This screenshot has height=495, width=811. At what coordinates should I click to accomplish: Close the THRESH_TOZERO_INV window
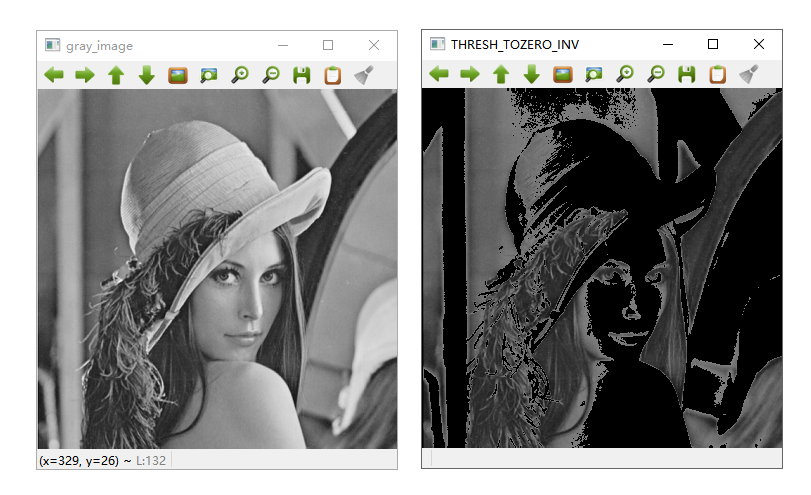[759, 44]
